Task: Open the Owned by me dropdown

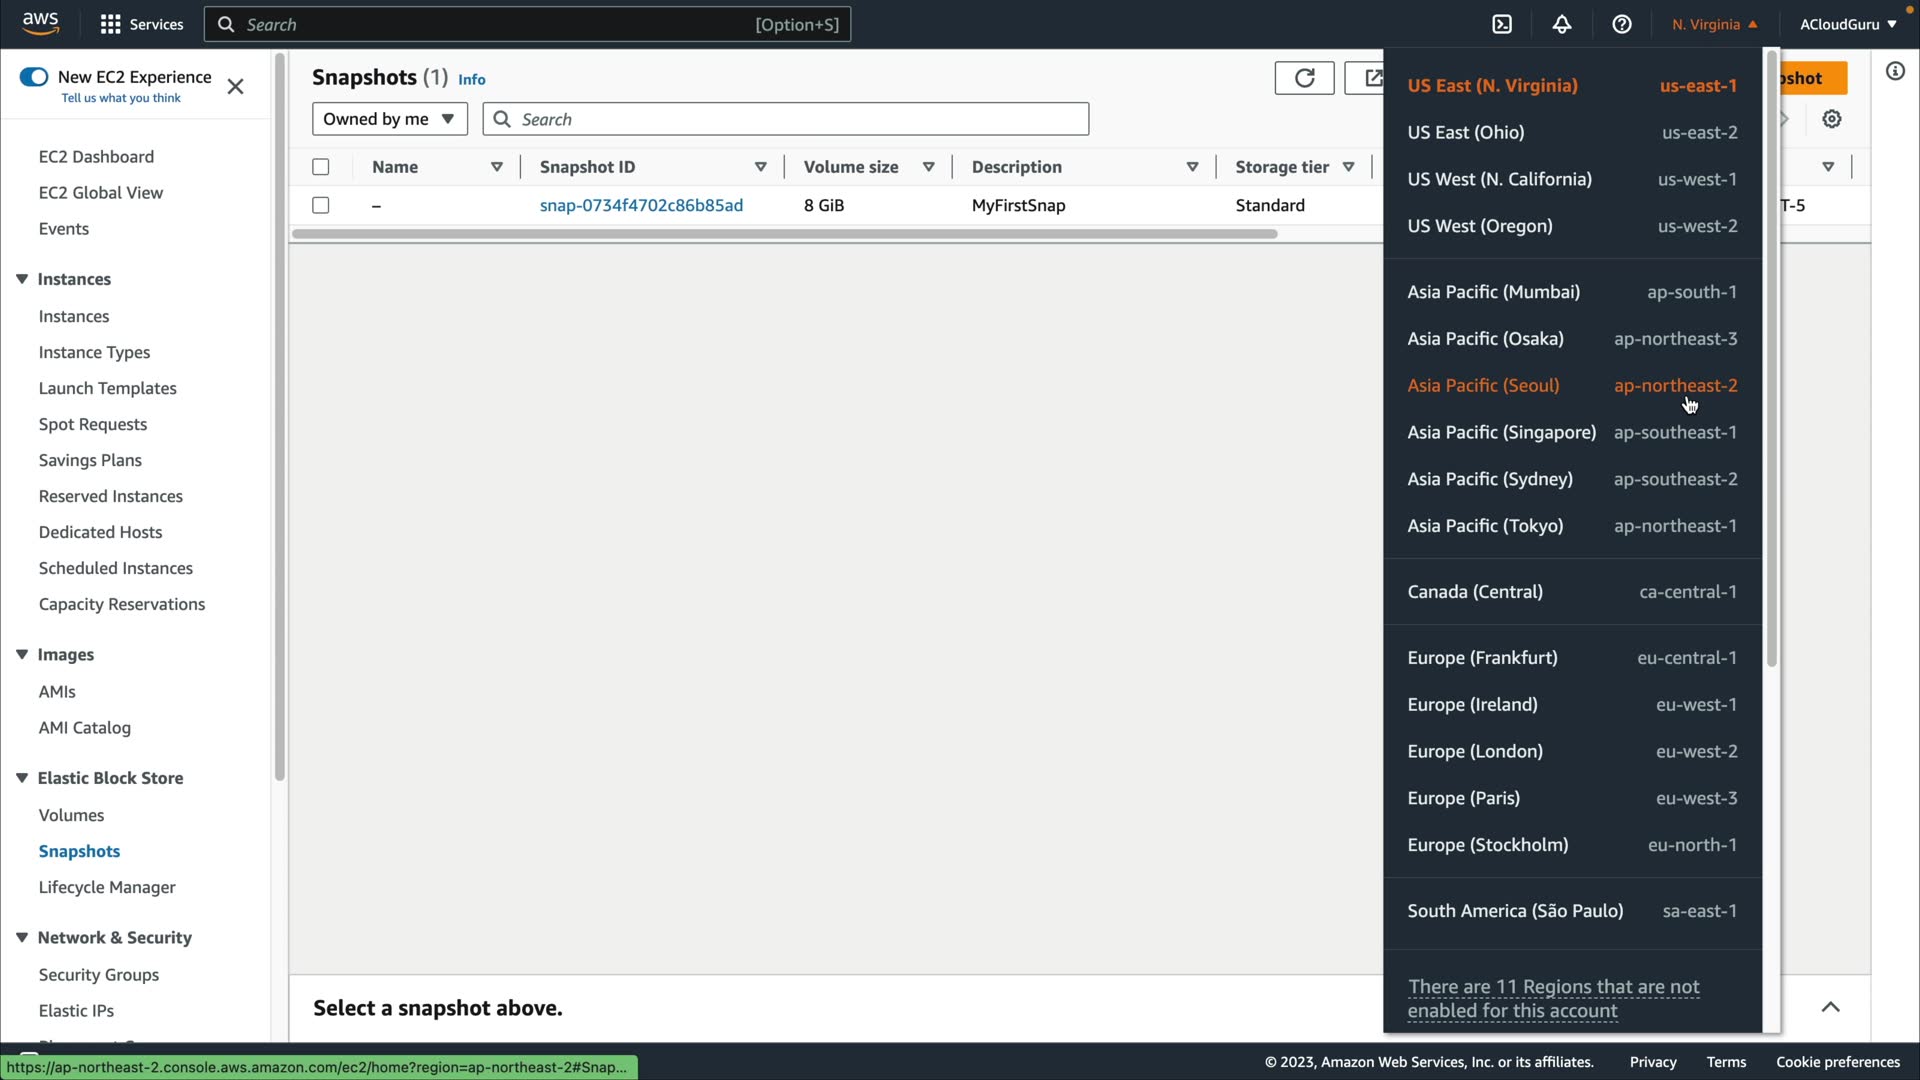Action: 389,119
